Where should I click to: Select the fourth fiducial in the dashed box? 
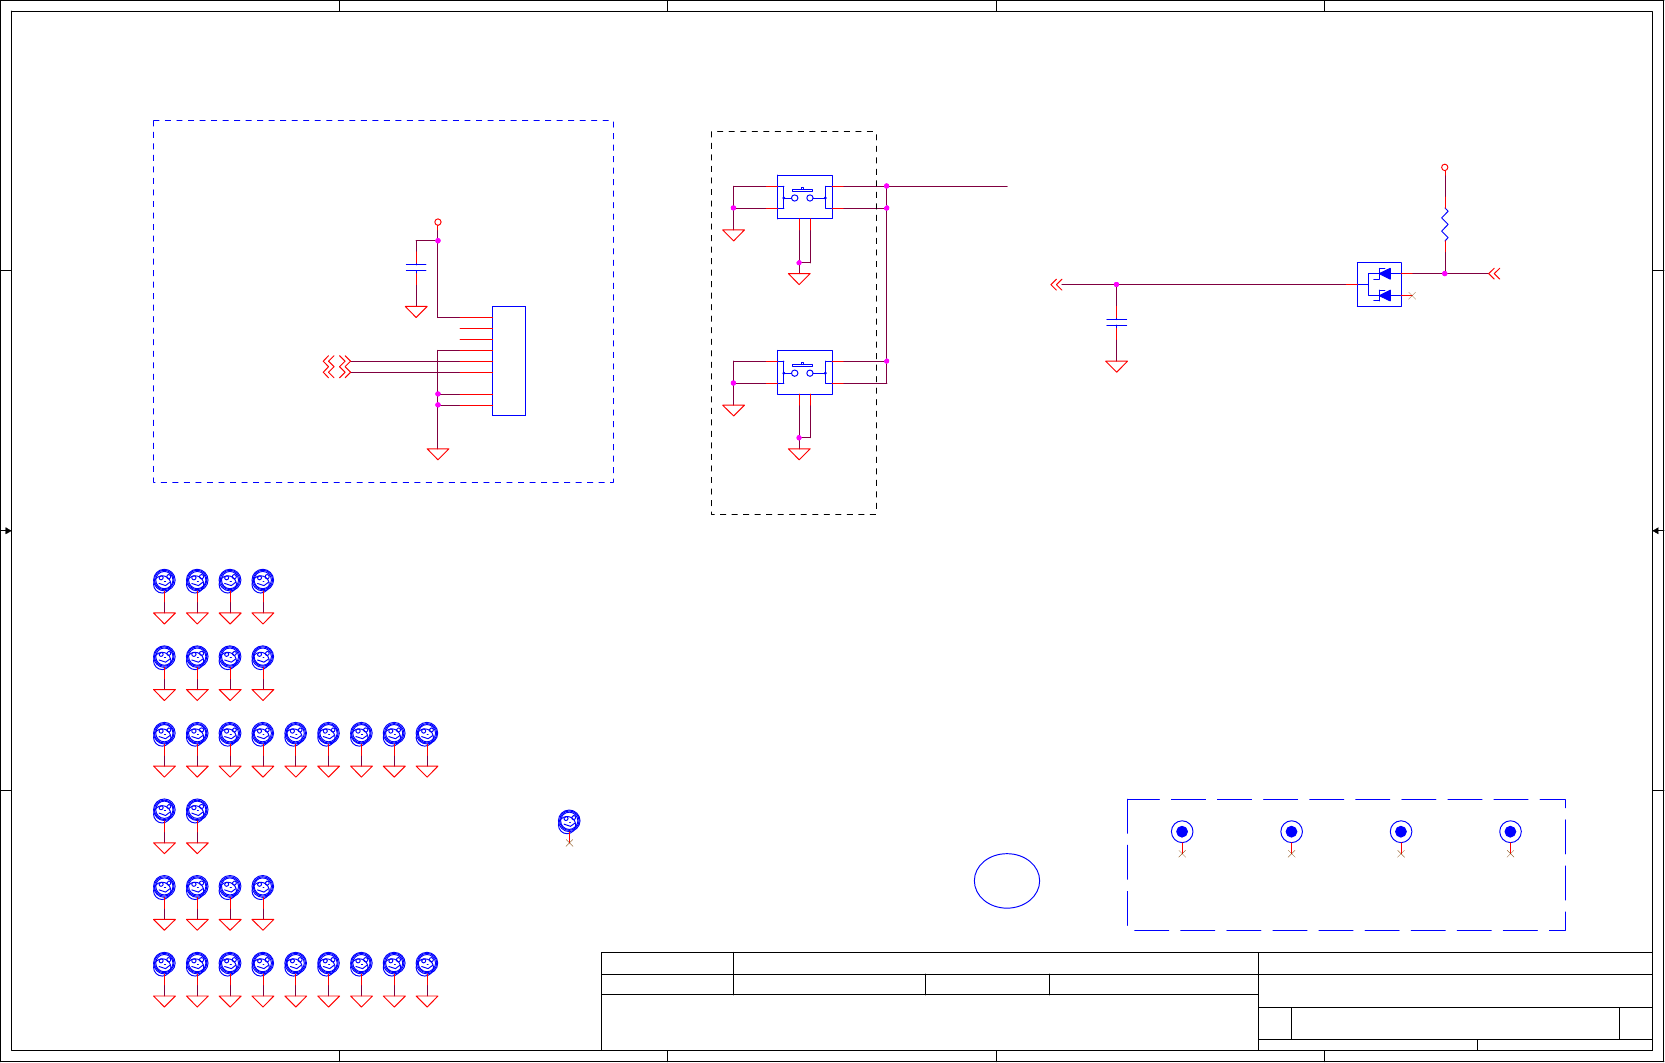[x=1510, y=832]
